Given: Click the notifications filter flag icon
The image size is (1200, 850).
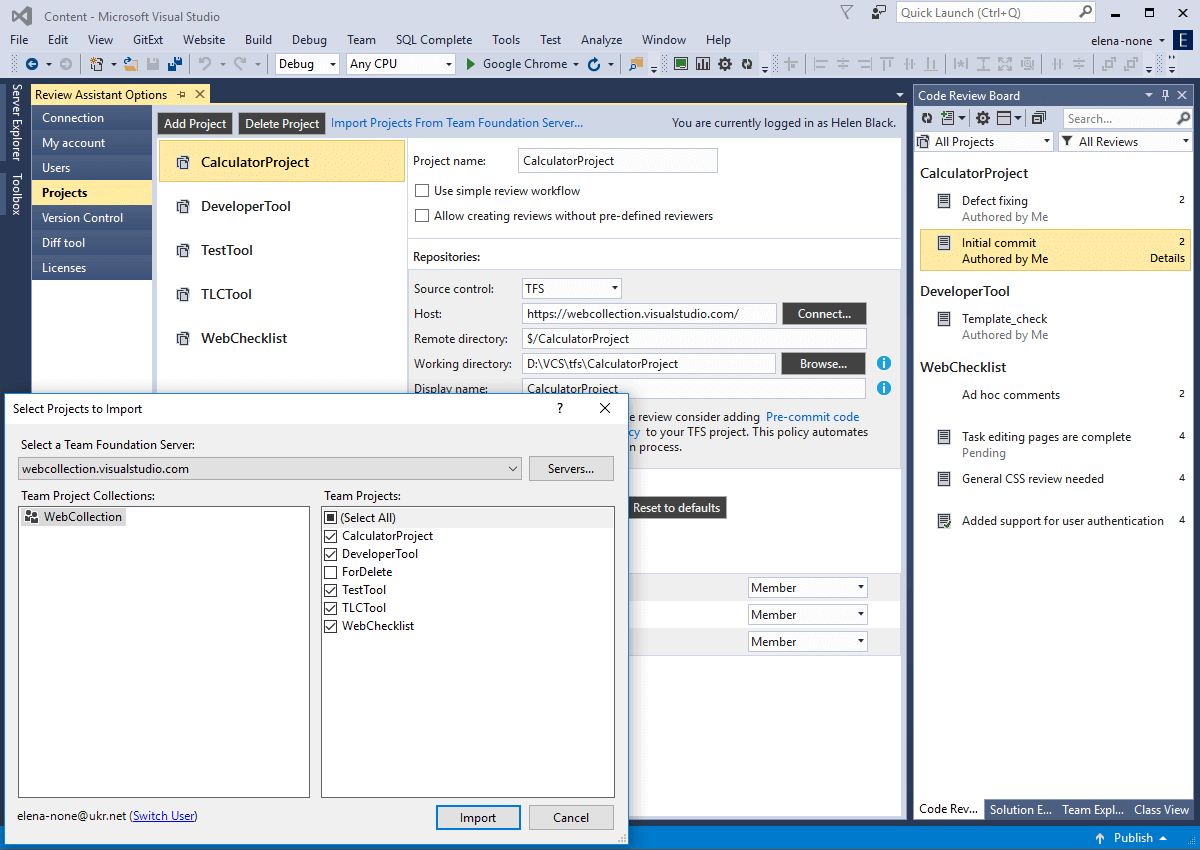Looking at the screenshot, I should pyautogui.click(x=847, y=13).
